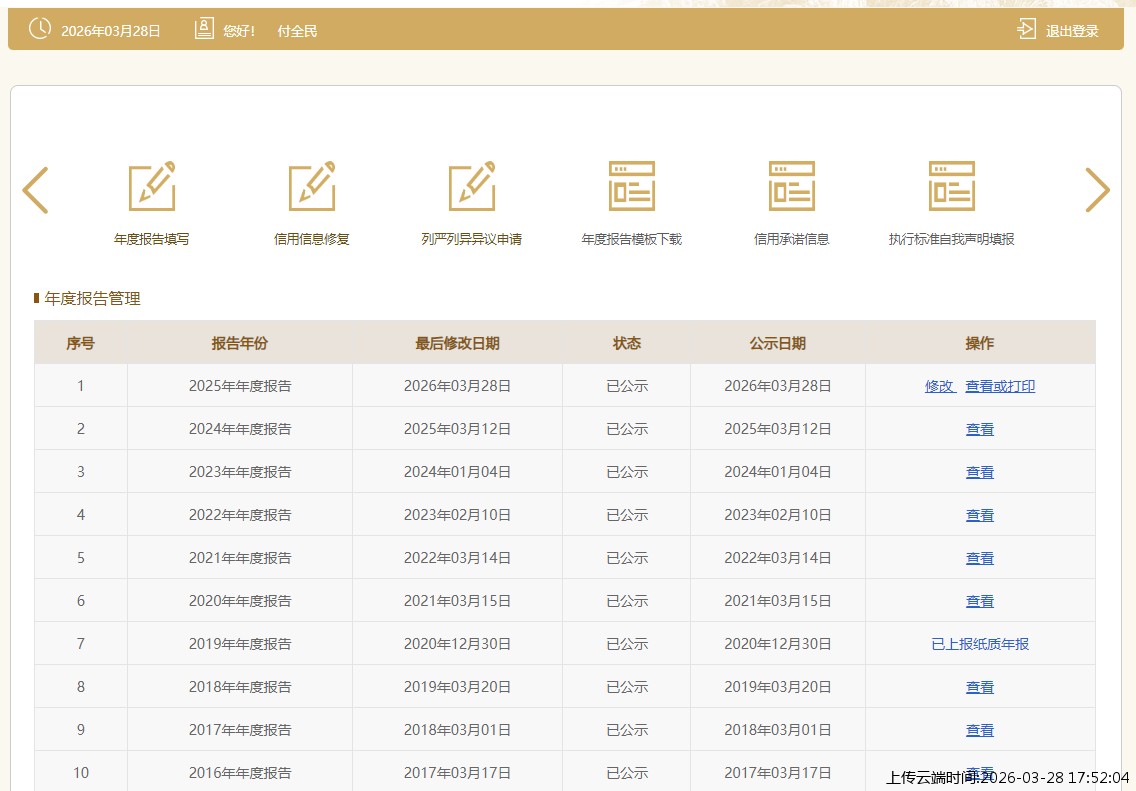View the 2024年年度报告 via 查看
The image size is (1136, 791).
[x=980, y=429]
